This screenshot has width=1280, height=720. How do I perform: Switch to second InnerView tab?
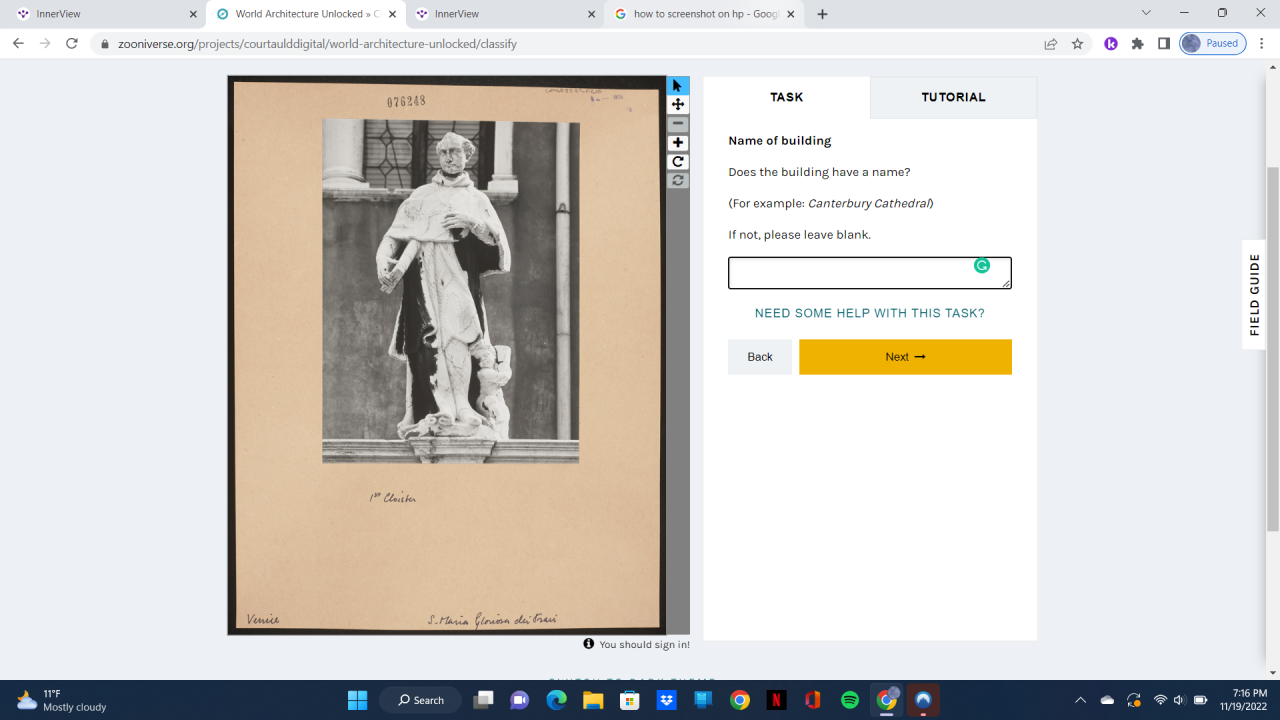click(x=505, y=14)
